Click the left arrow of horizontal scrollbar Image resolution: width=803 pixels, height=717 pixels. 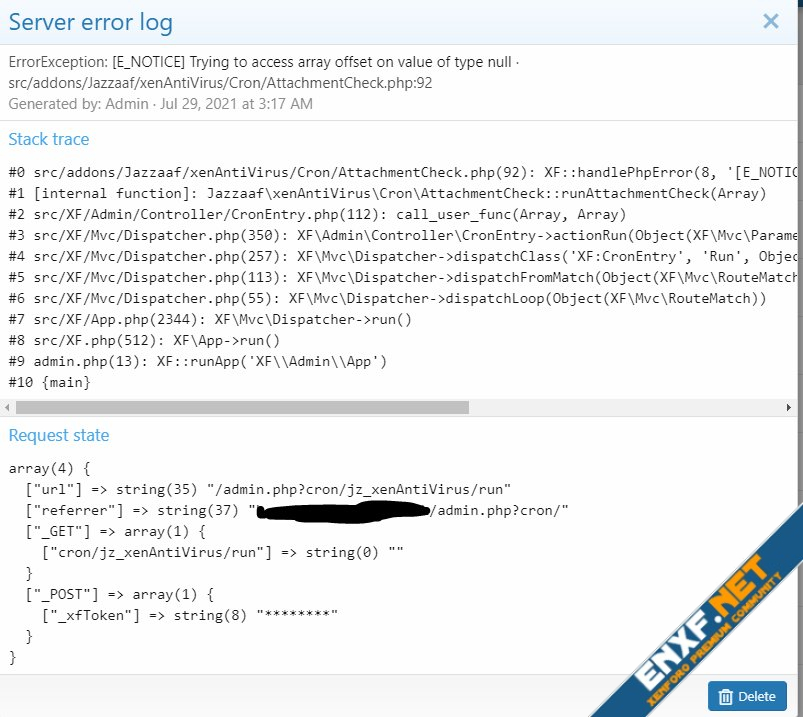(x=9, y=407)
